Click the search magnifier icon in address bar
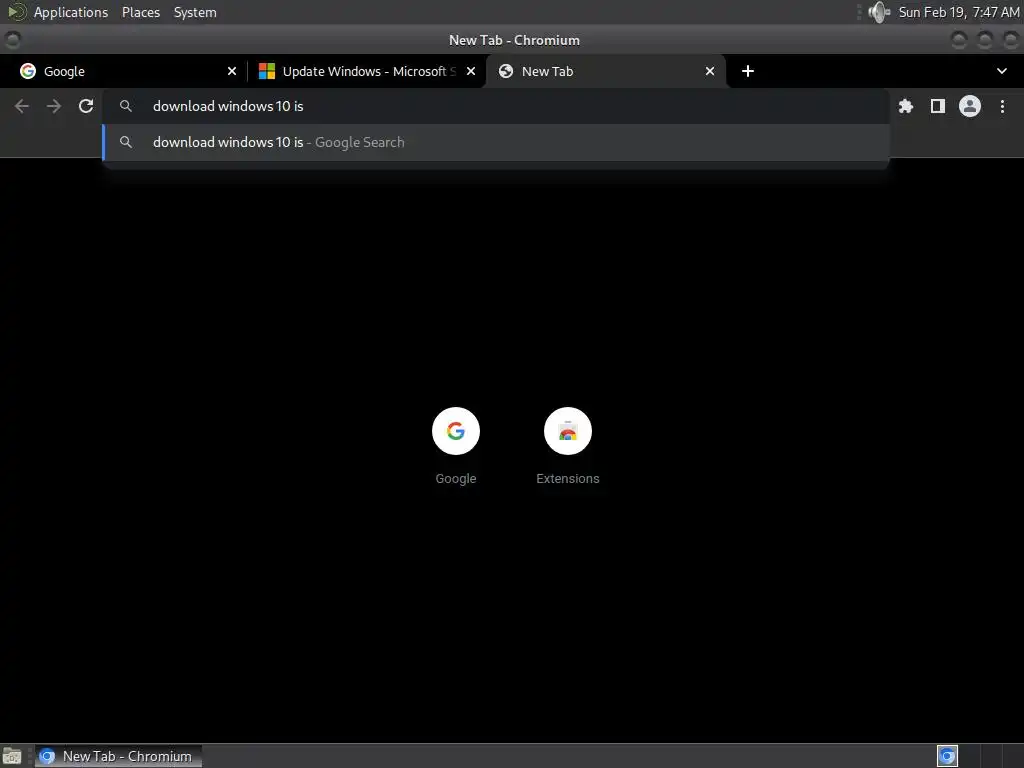 click(125, 106)
